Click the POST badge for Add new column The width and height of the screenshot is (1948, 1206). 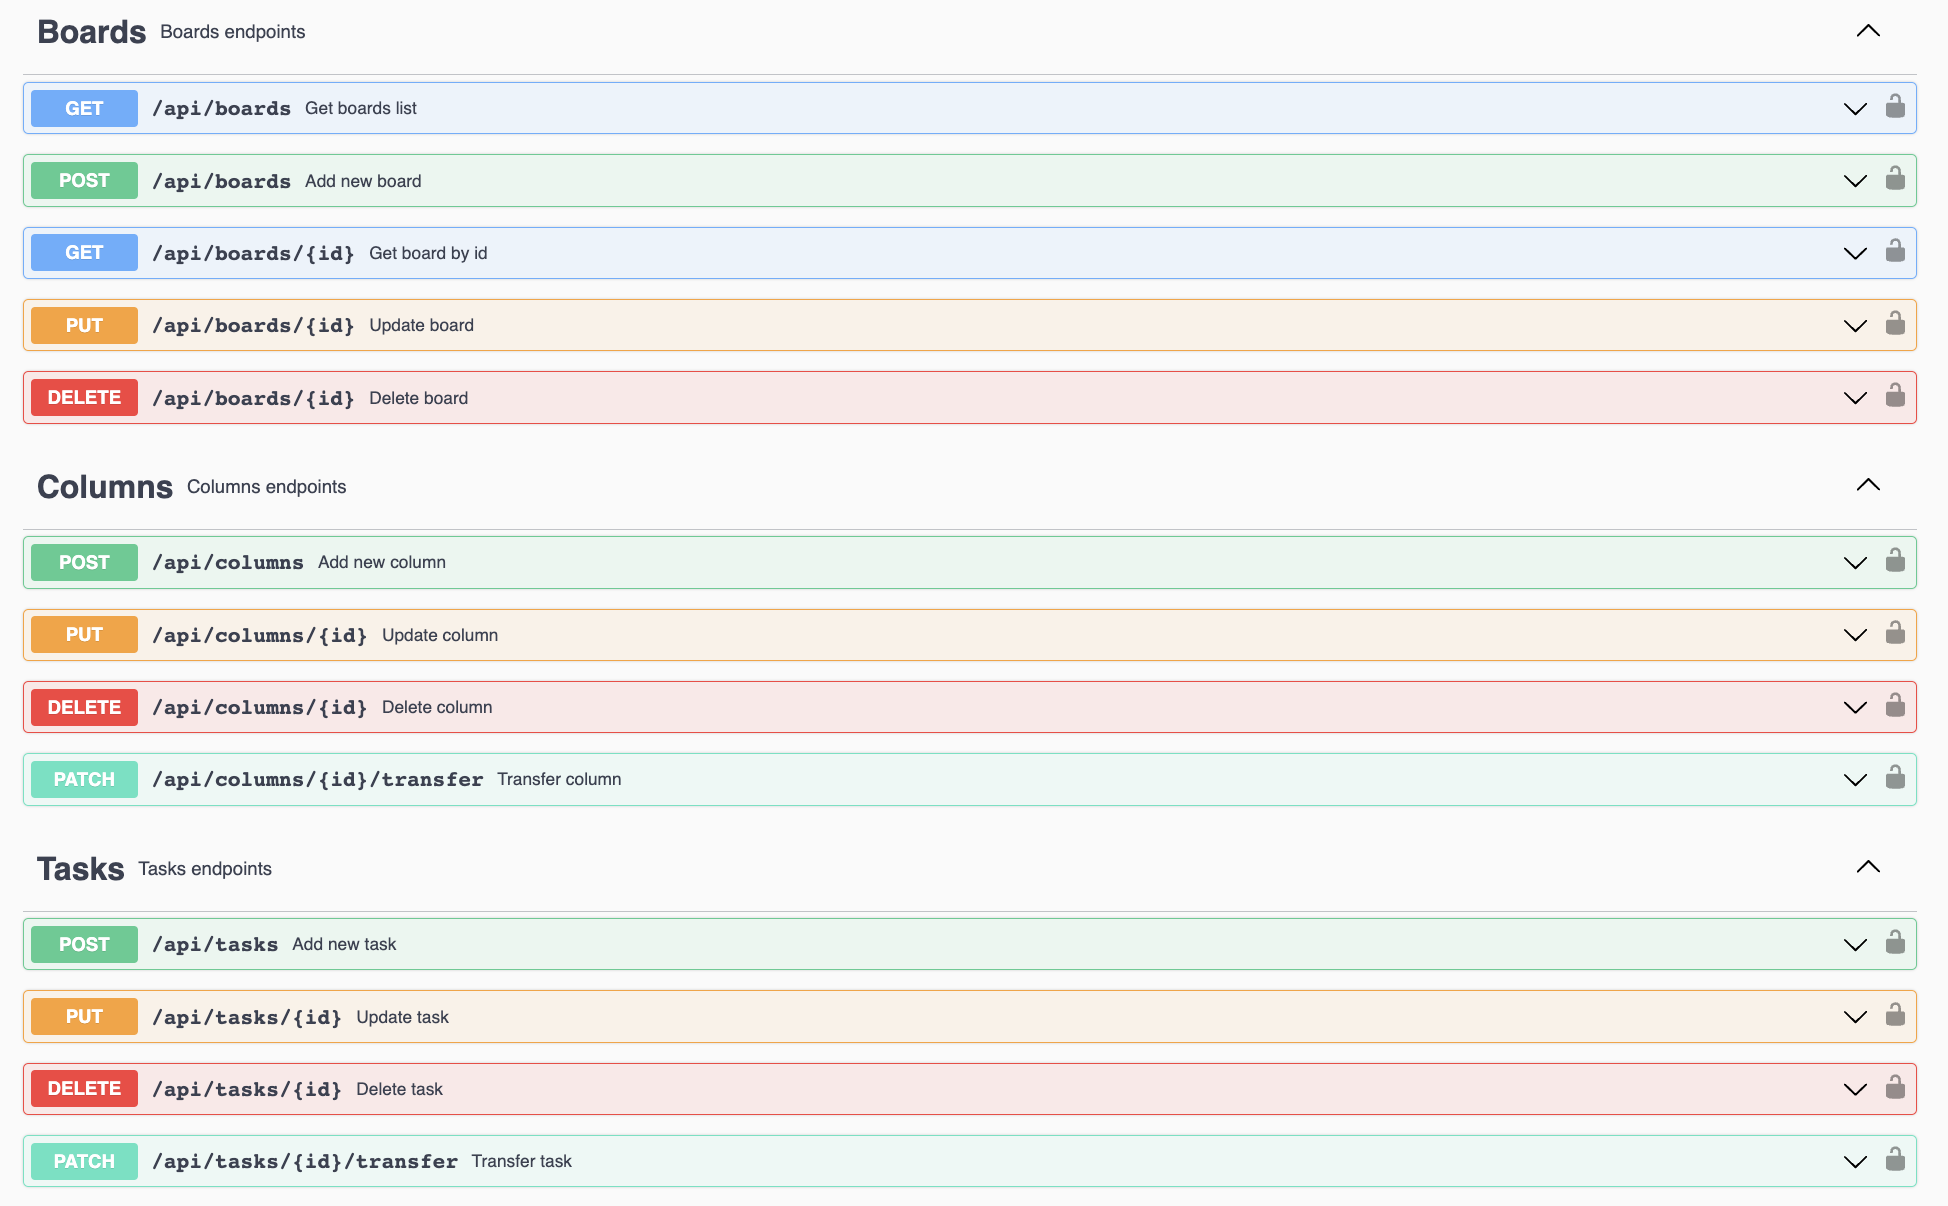[x=84, y=562]
